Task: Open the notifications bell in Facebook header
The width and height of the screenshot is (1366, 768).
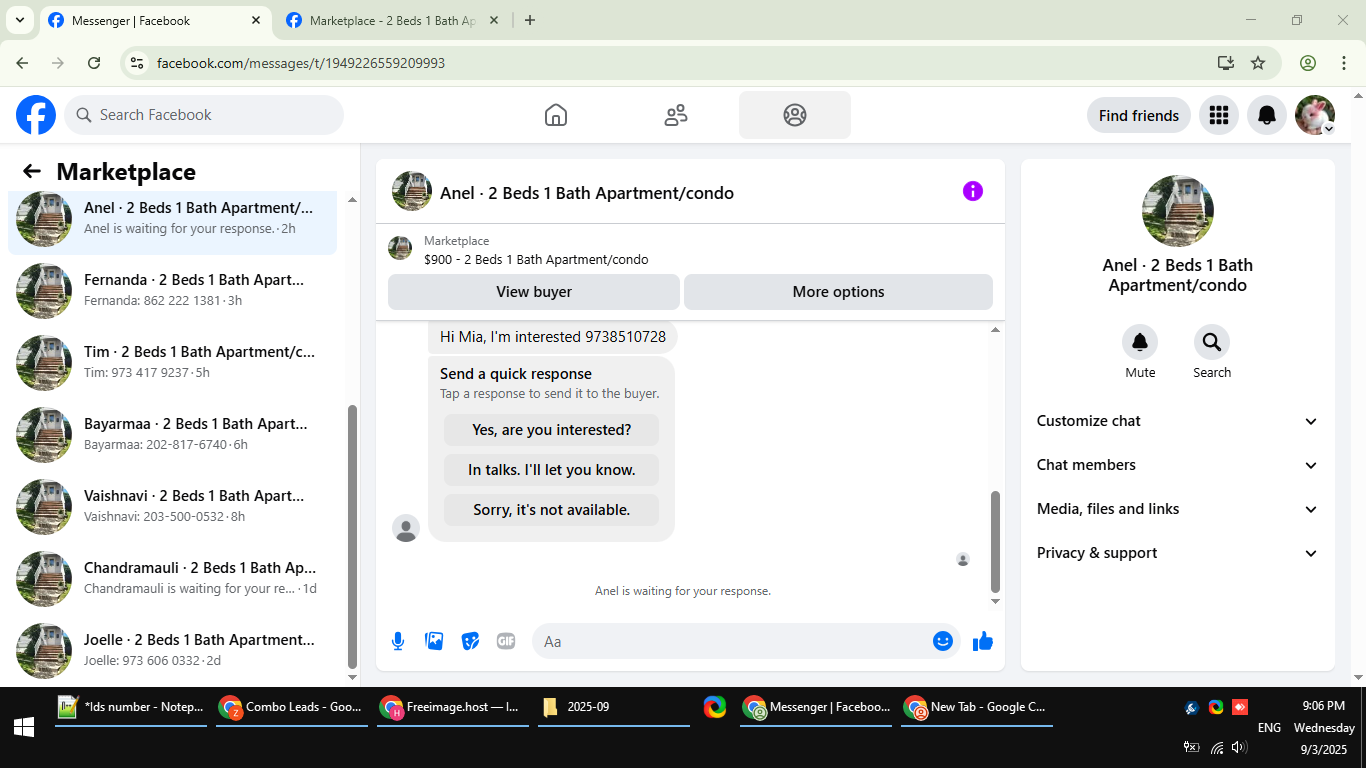Action: [1267, 115]
